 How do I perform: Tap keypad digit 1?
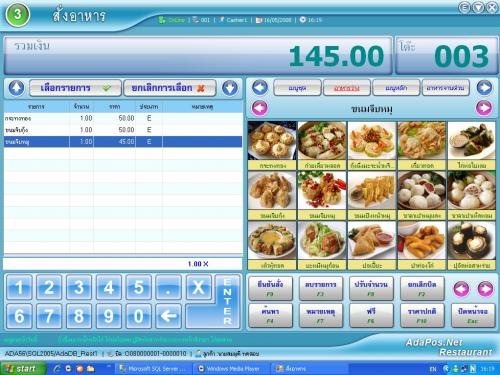coord(19,287)
